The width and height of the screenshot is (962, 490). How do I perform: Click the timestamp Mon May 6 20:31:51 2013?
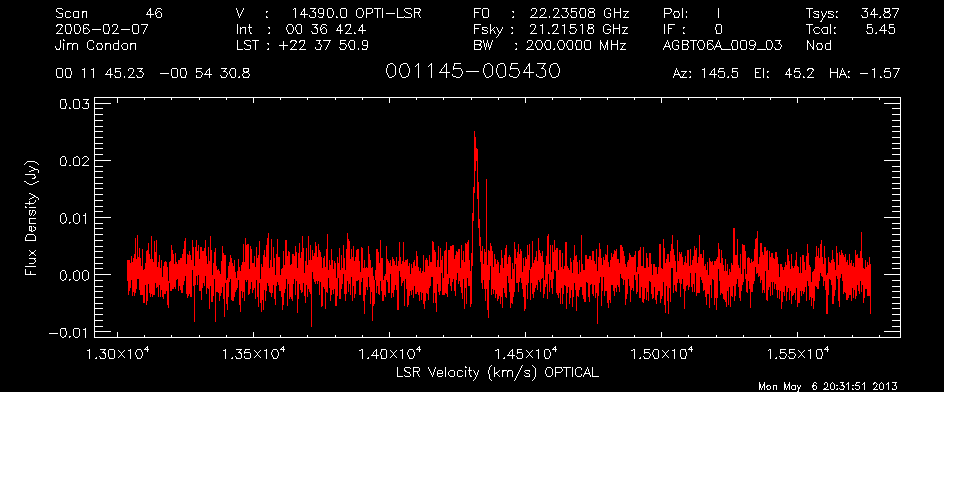pos(828,386)
